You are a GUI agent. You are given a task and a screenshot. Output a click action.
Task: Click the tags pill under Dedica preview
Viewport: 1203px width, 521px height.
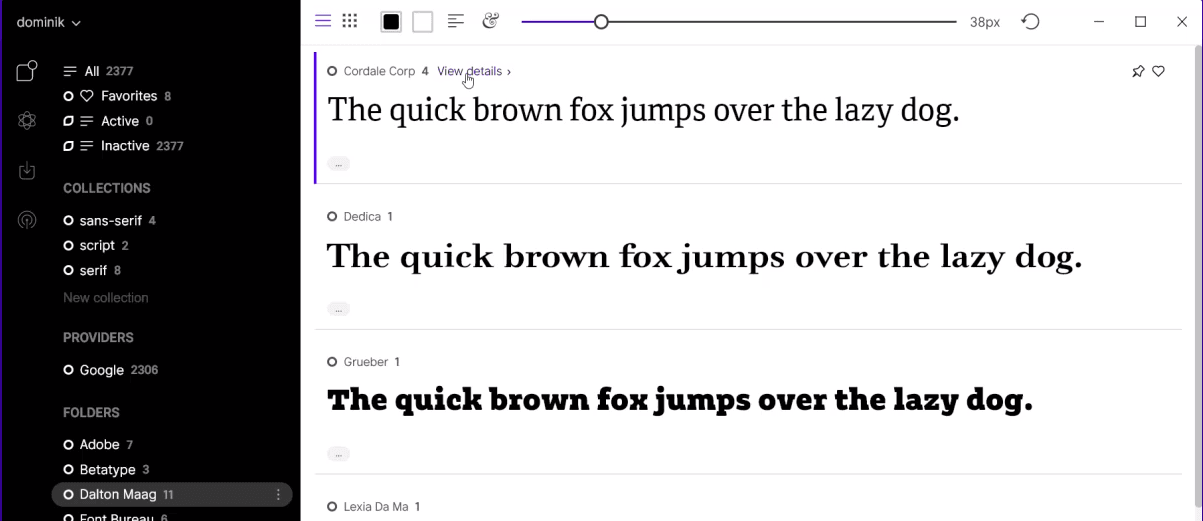point(338,309)
